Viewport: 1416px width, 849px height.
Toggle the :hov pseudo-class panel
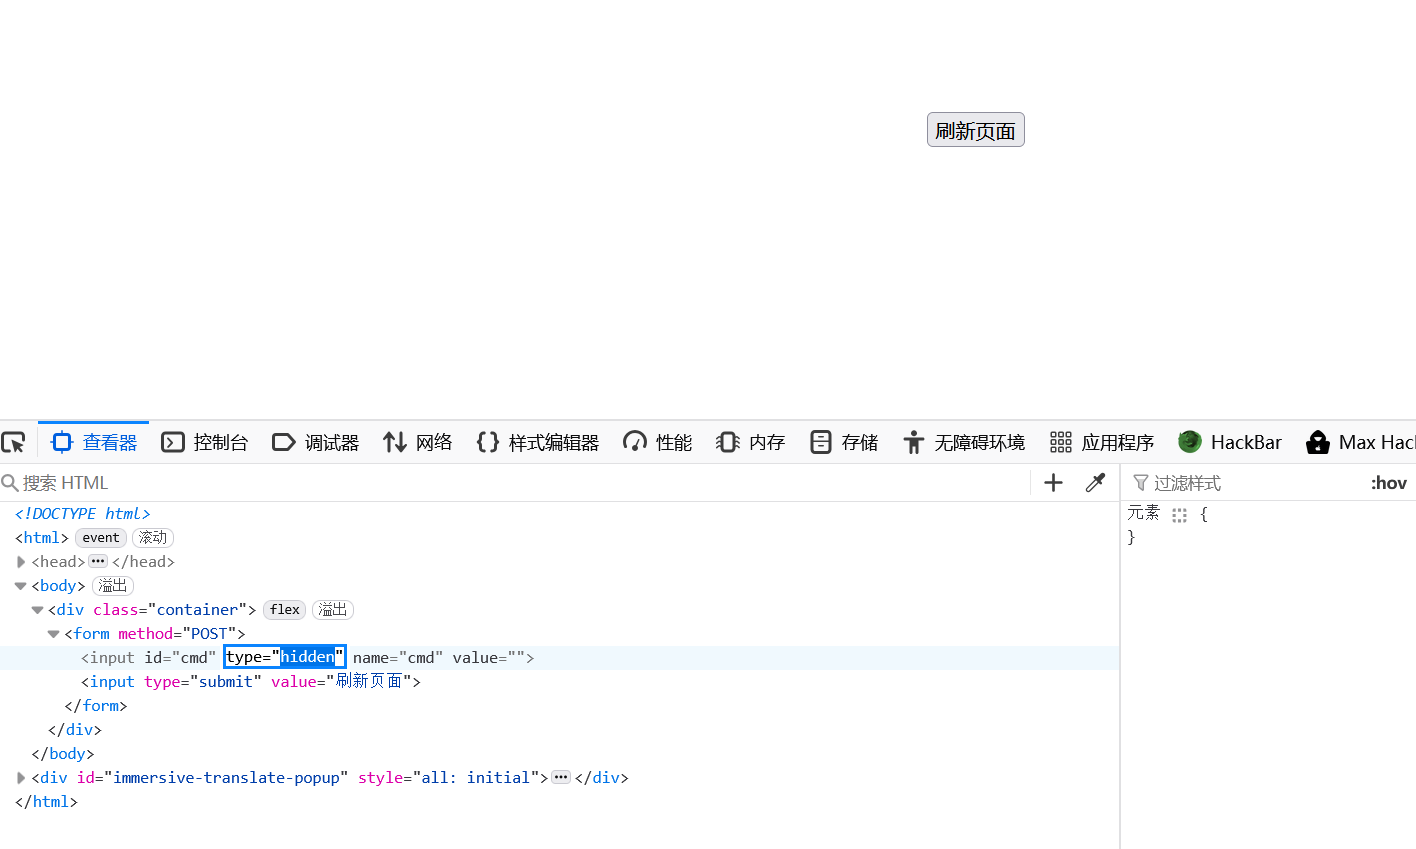pos(1388,483)
